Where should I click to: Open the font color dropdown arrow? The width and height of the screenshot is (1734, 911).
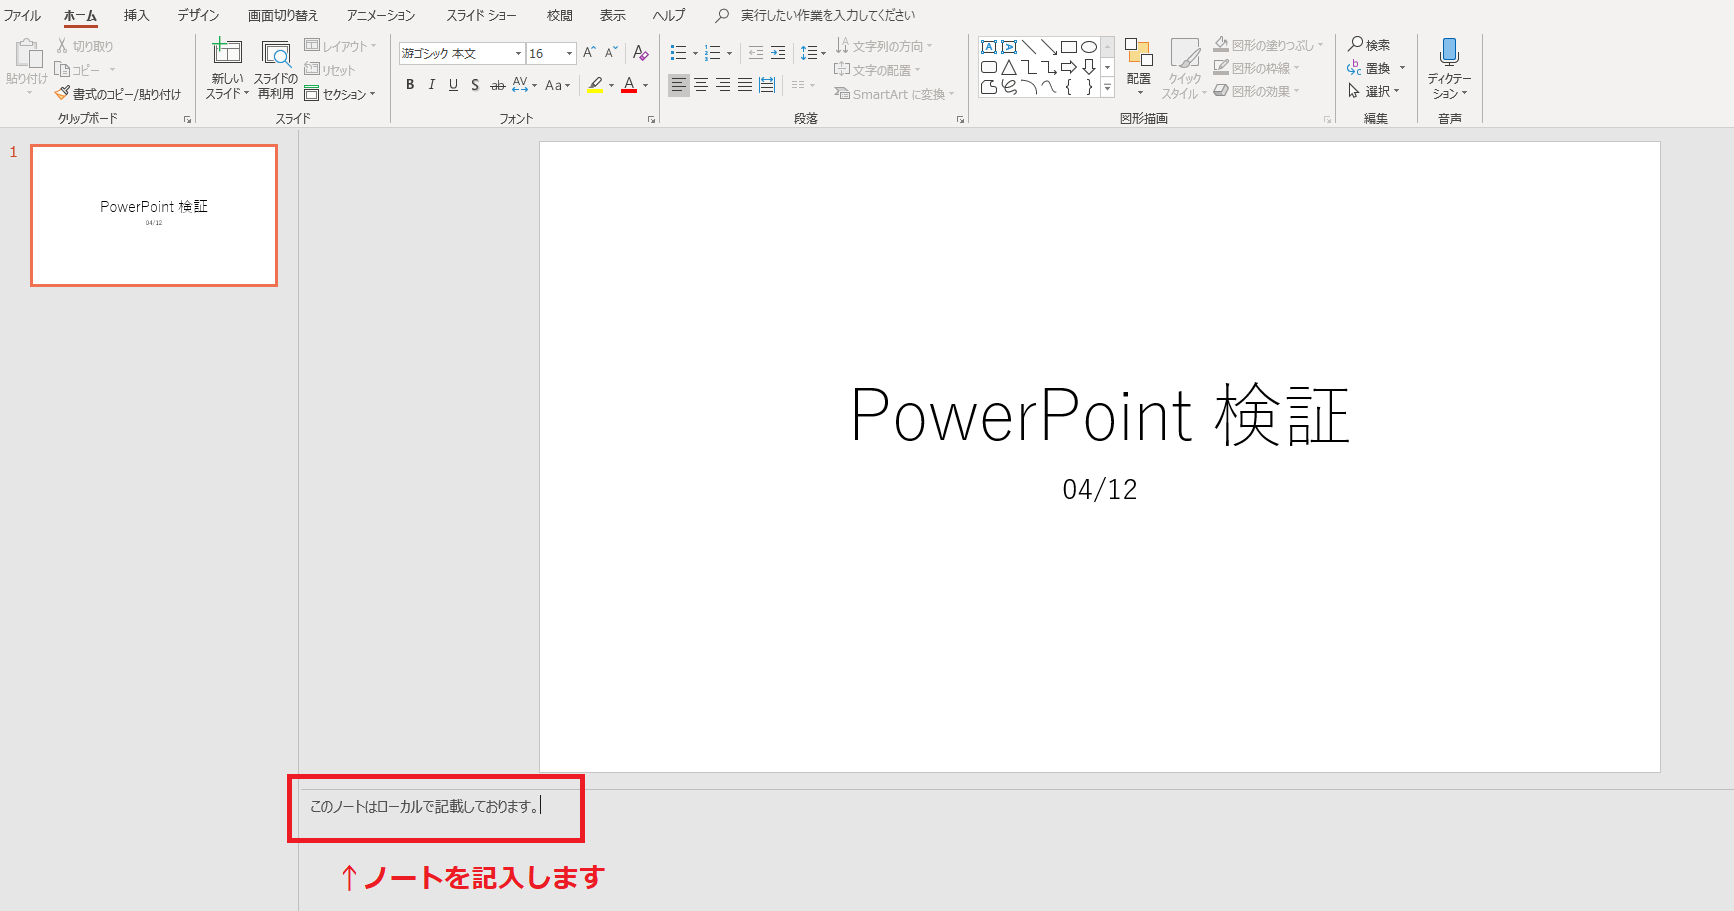click(645, 86)
